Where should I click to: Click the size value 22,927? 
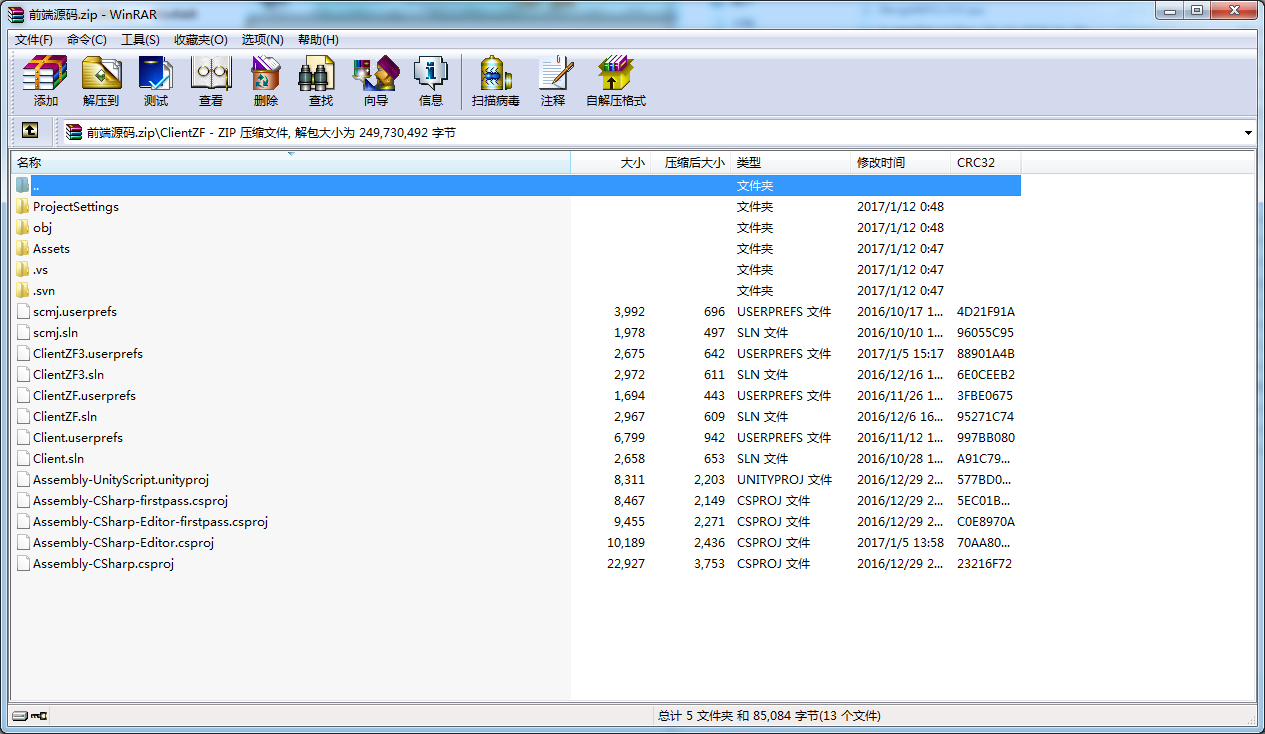tap(626, 563)
